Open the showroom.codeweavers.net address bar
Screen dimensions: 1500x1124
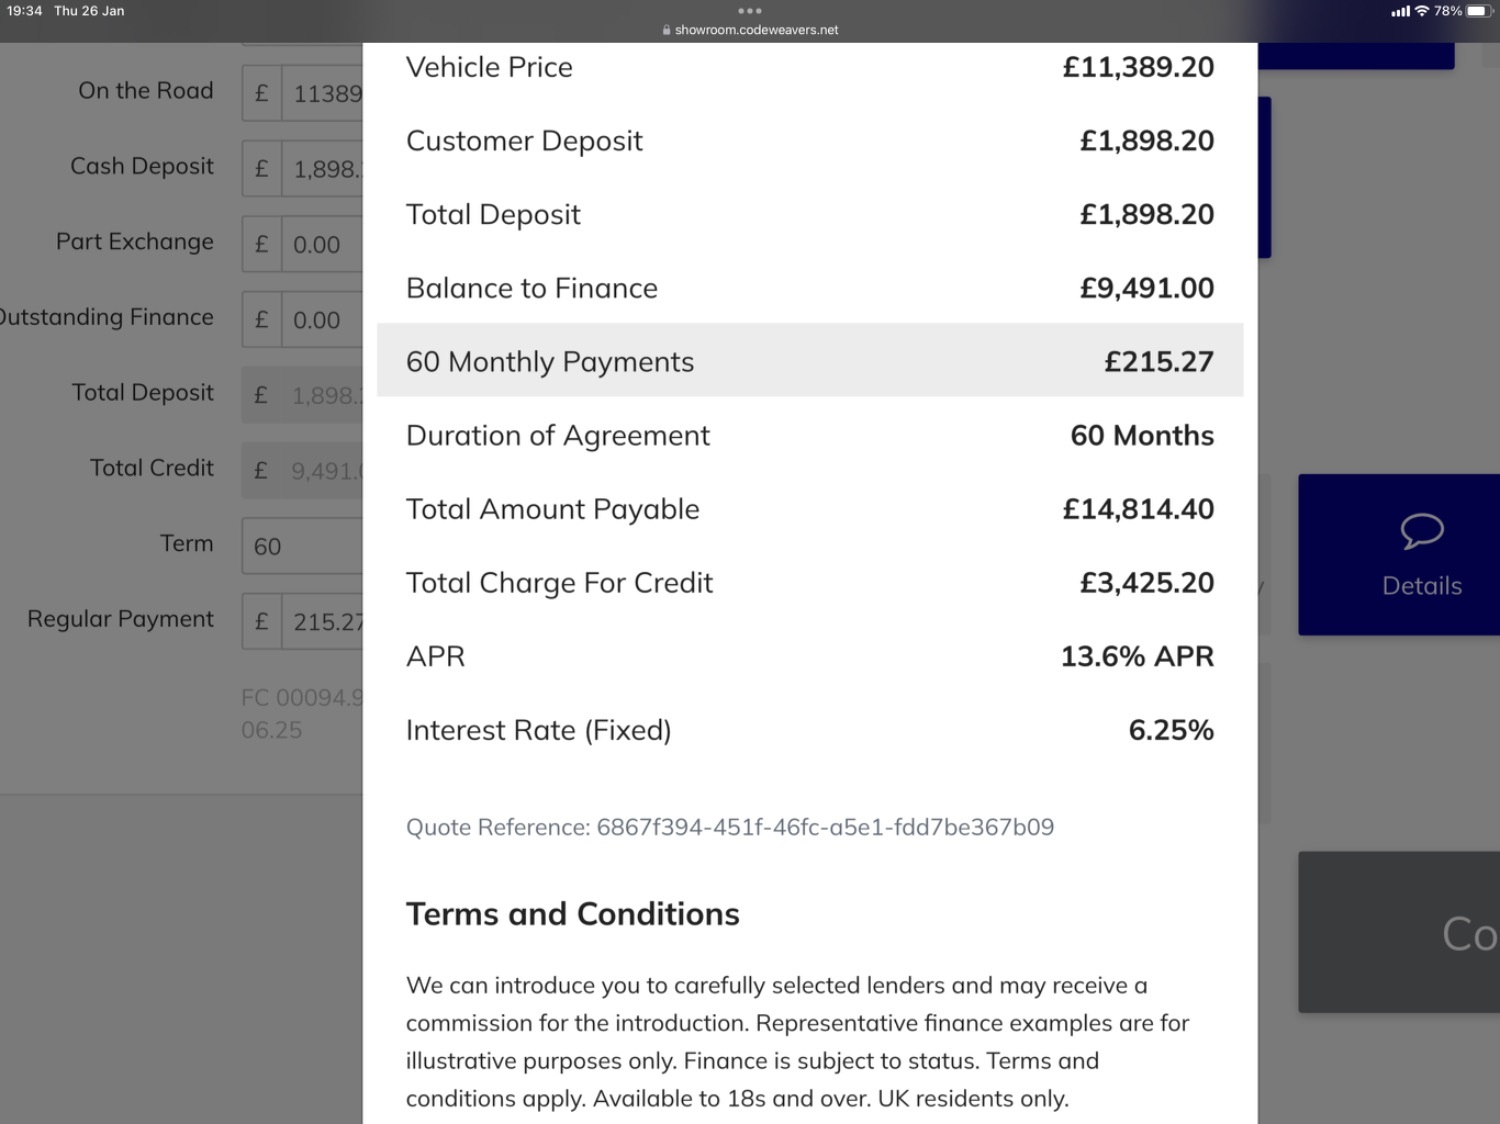(x=750, y=30)
